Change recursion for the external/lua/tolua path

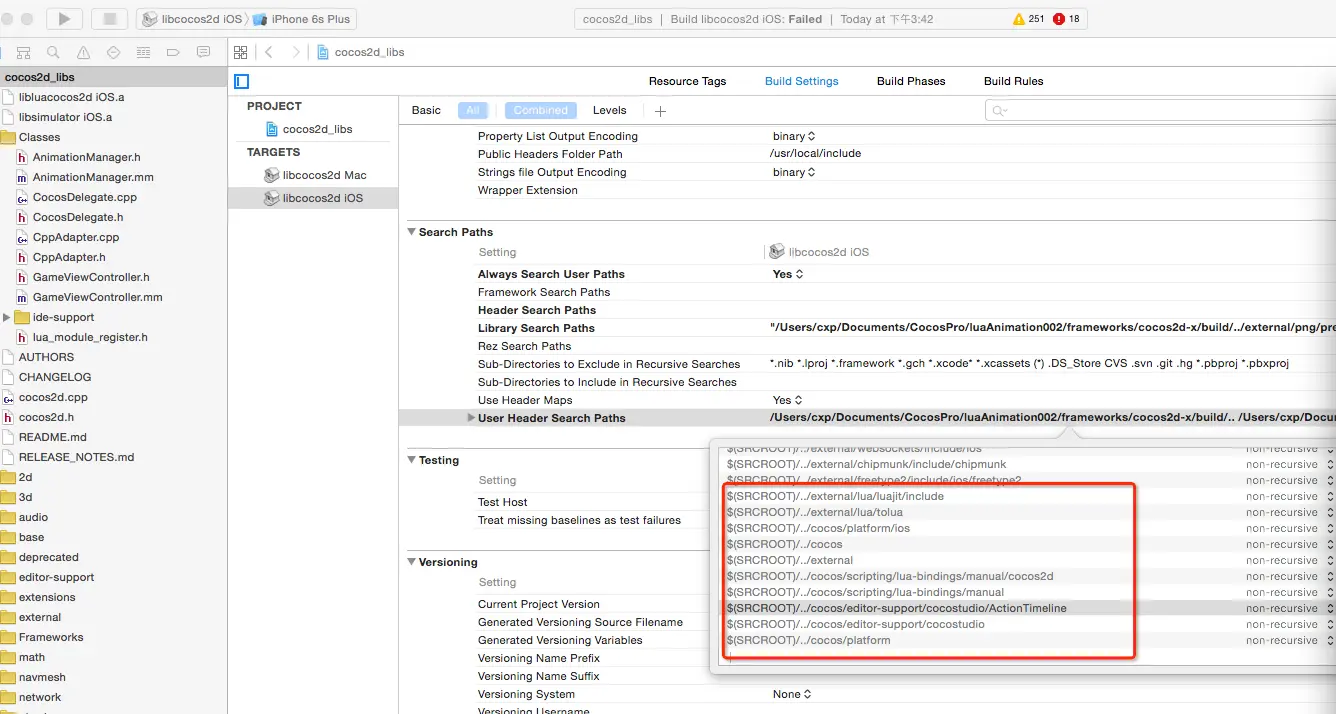point(1289,512)
